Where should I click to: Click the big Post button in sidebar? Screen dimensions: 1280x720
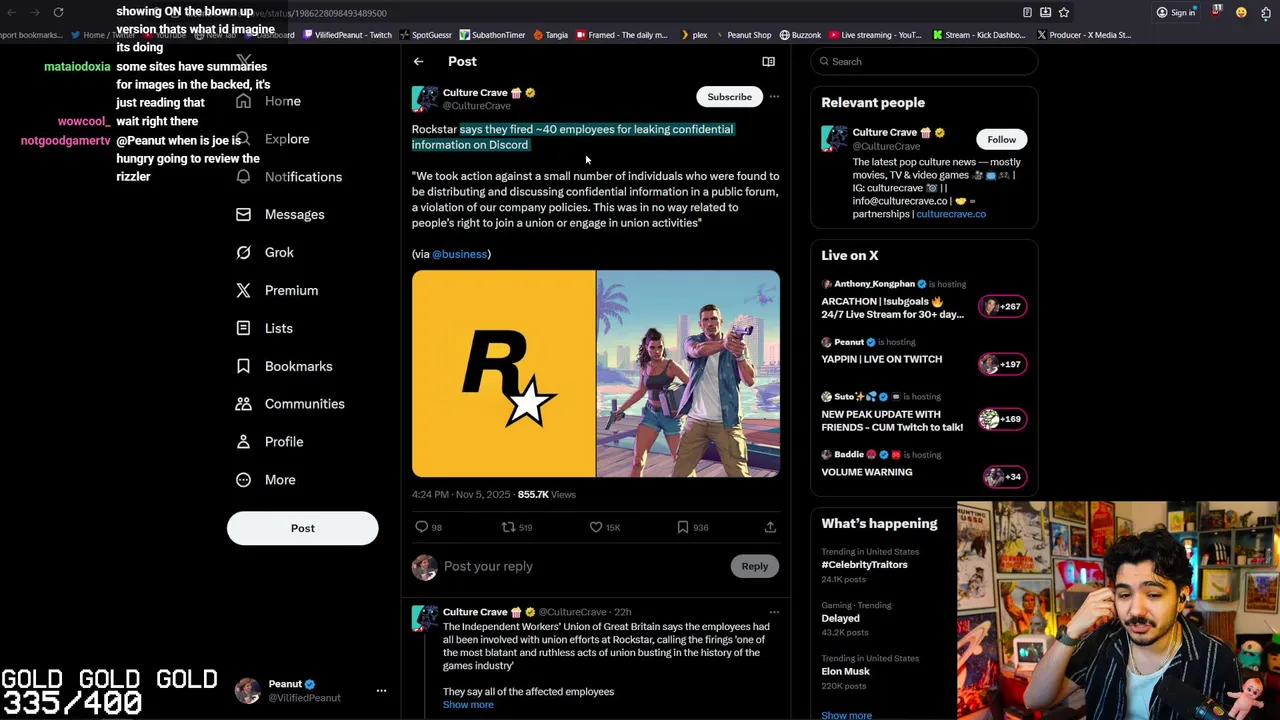coord(303,528)
